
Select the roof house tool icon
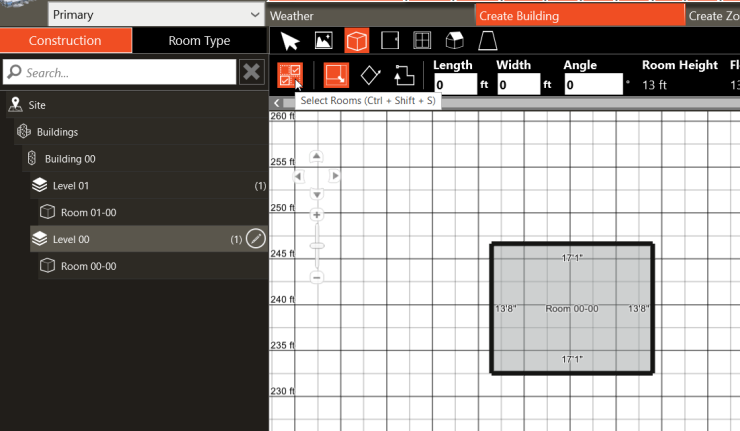[x=454, y=41]
